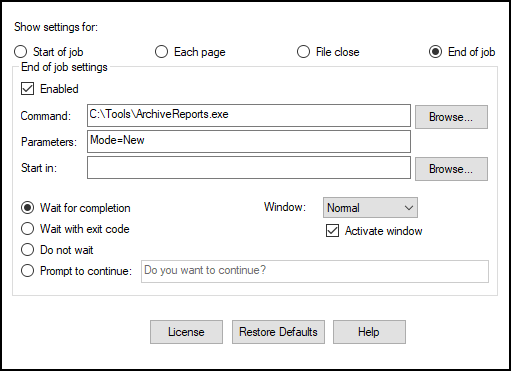Click the Do you want to continue prompt field
The image size is (511, 371).
(x=315, y=271)
